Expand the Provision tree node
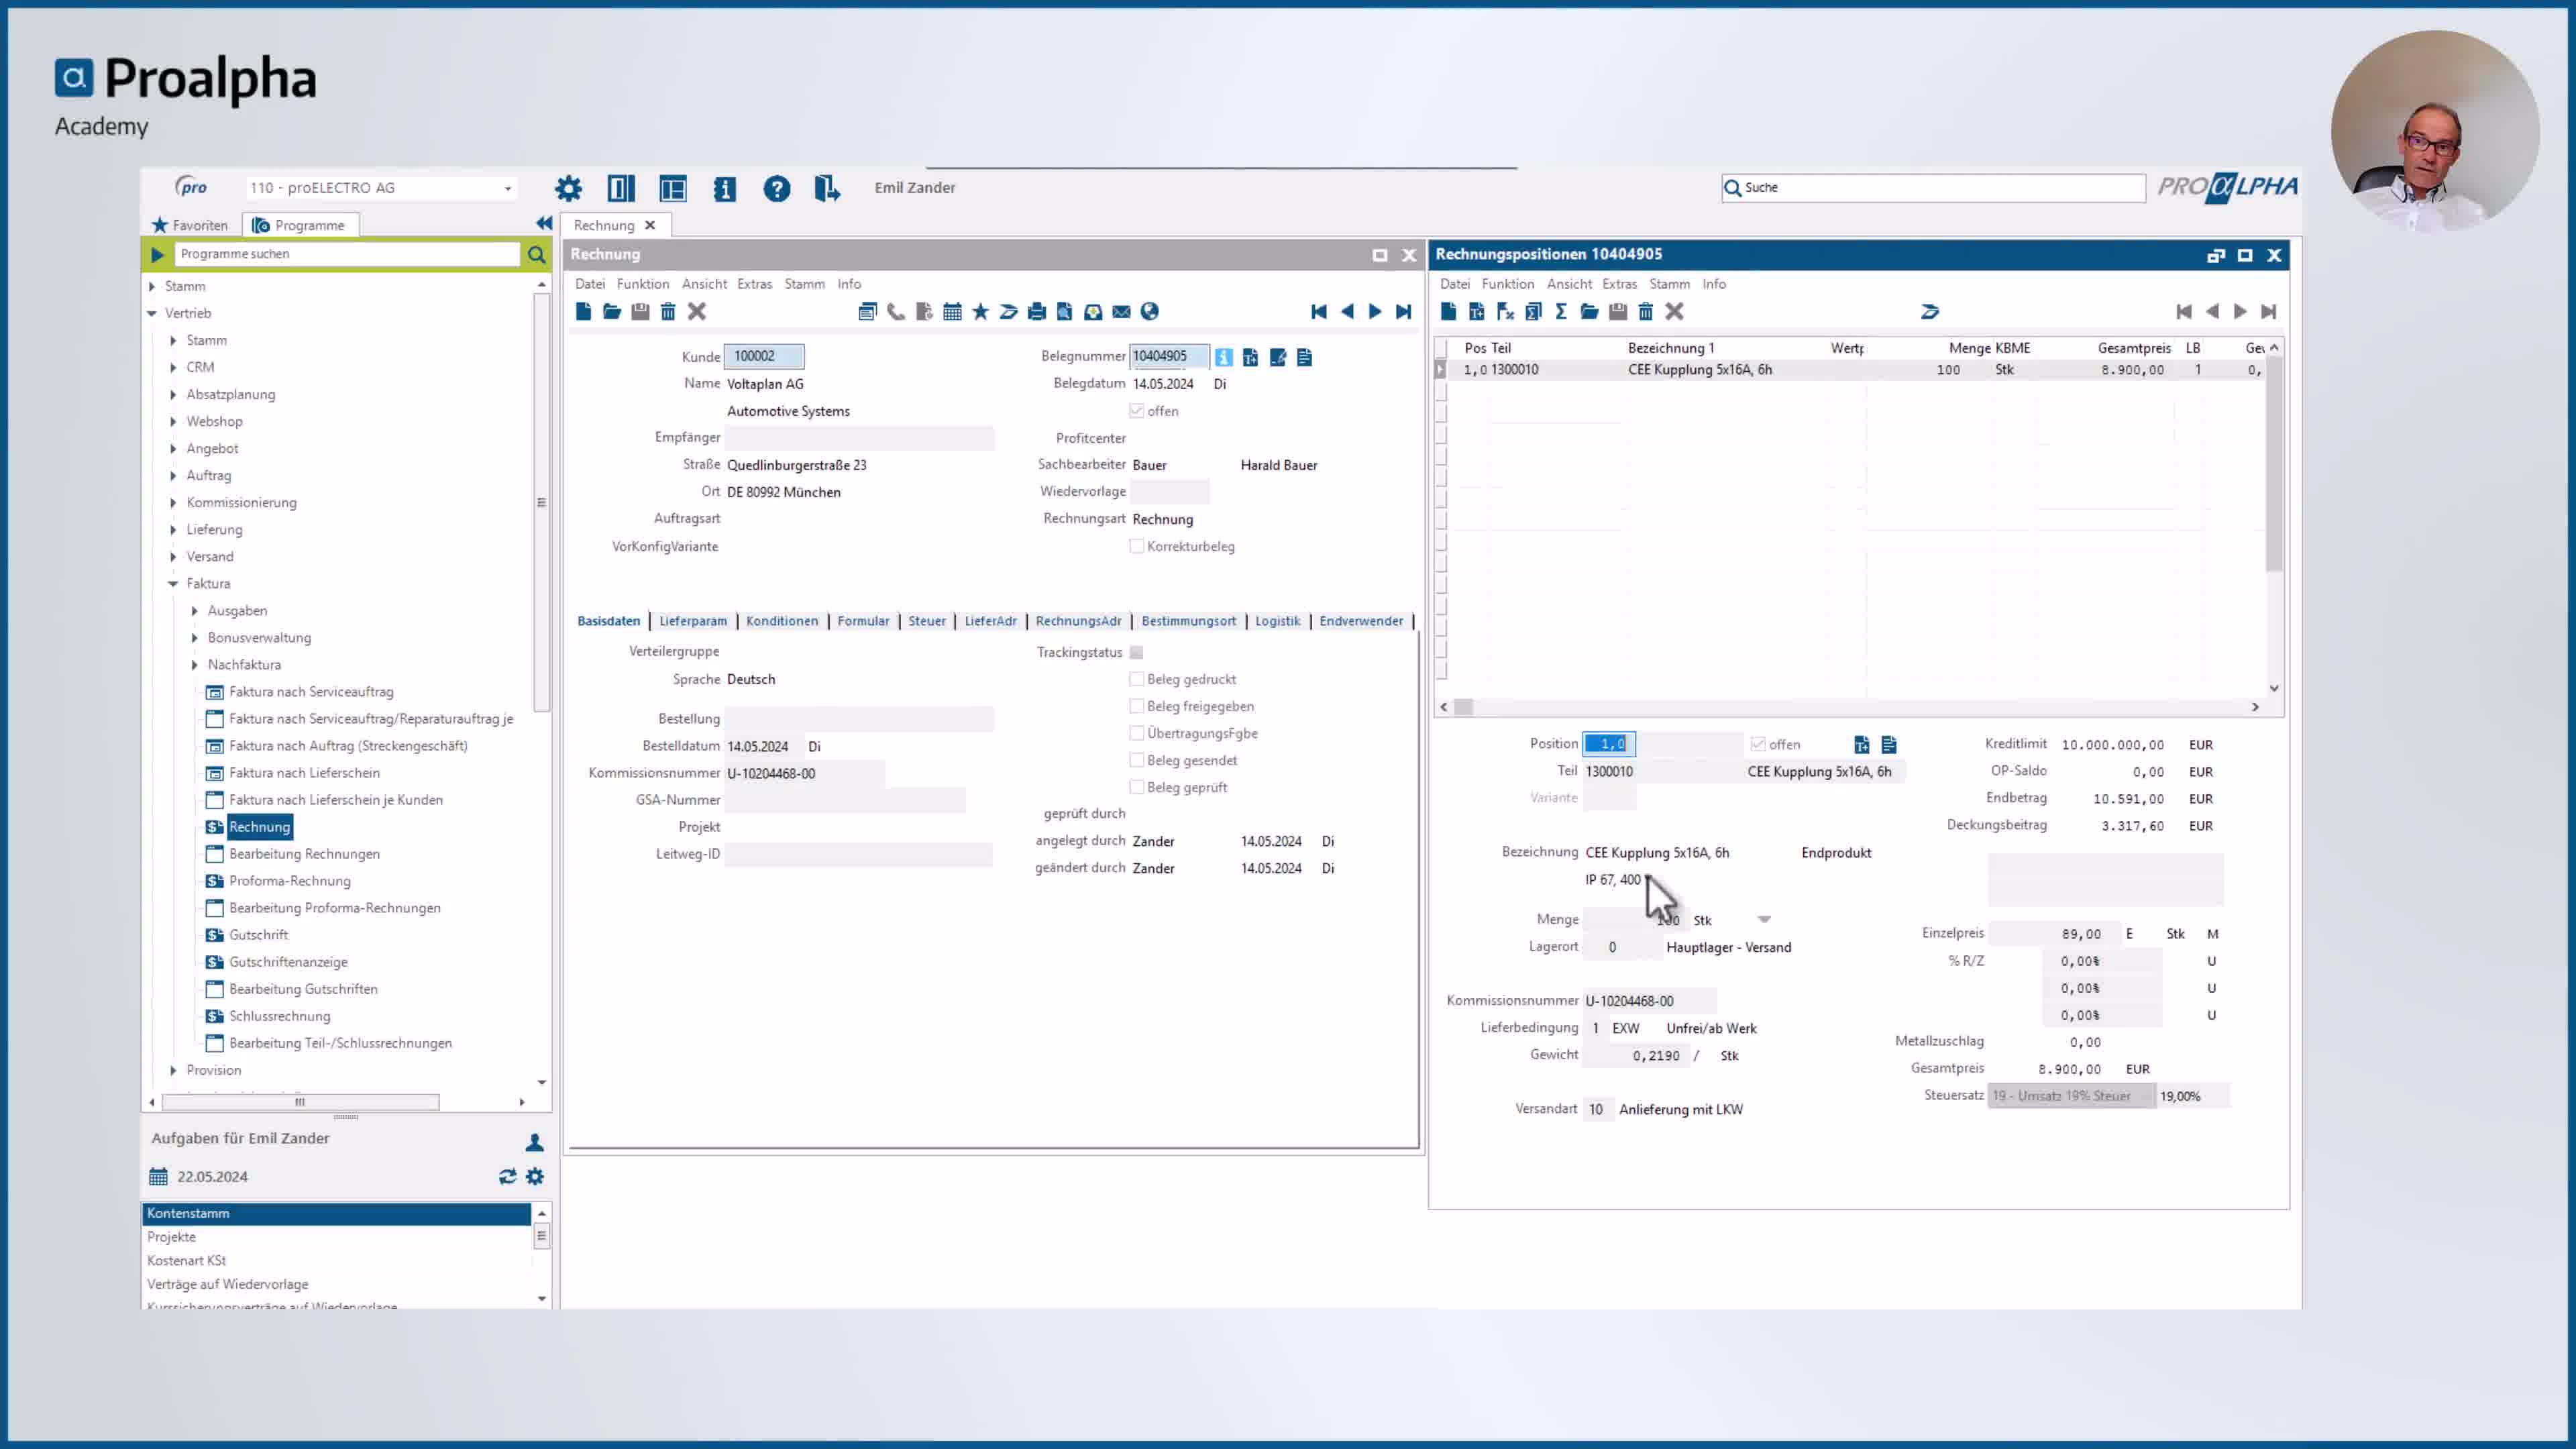Image resolution: width=2576 pixels, height=1449 pixels. coord(173,1070)
